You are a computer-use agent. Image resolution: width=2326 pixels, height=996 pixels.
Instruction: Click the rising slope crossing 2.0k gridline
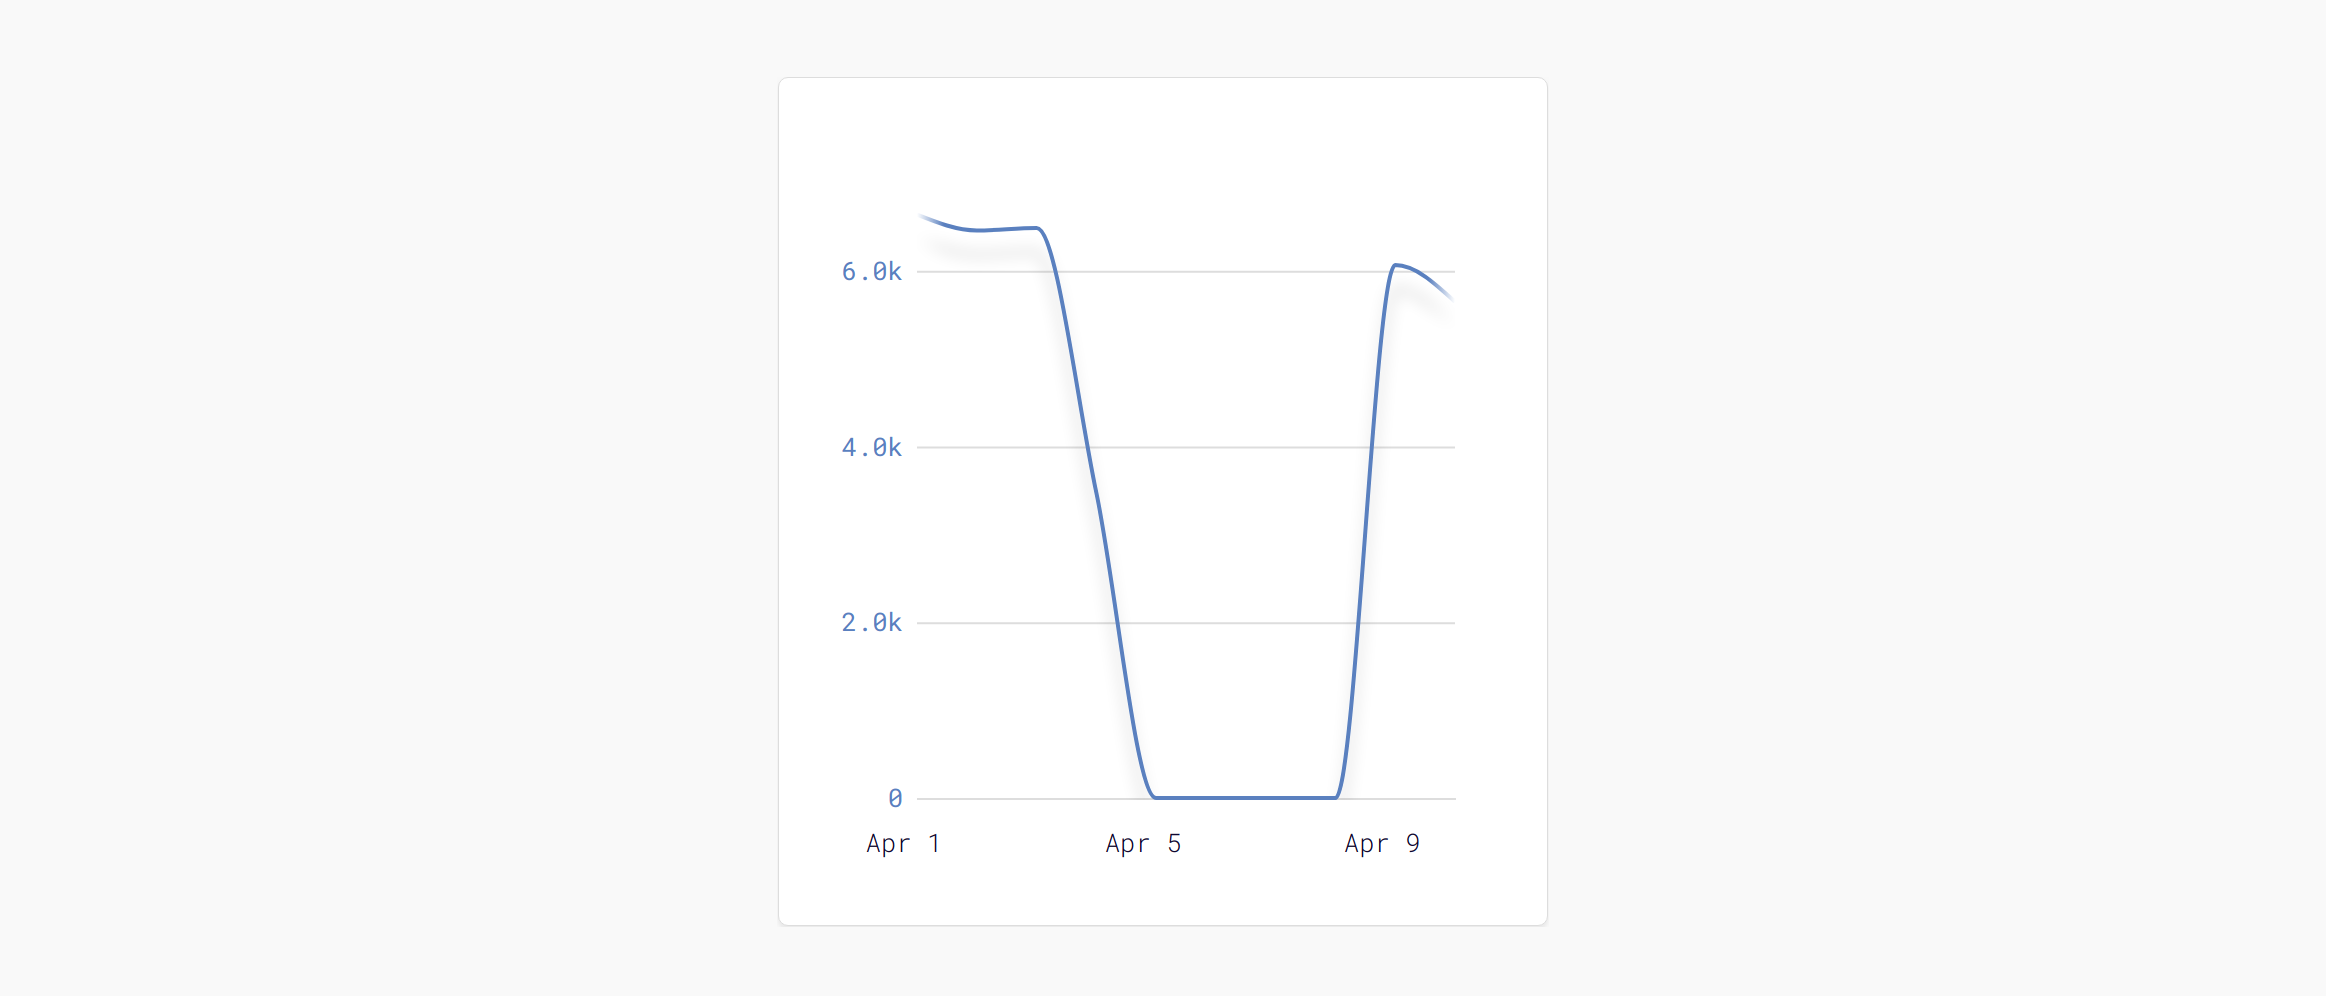click(1357, 623)
